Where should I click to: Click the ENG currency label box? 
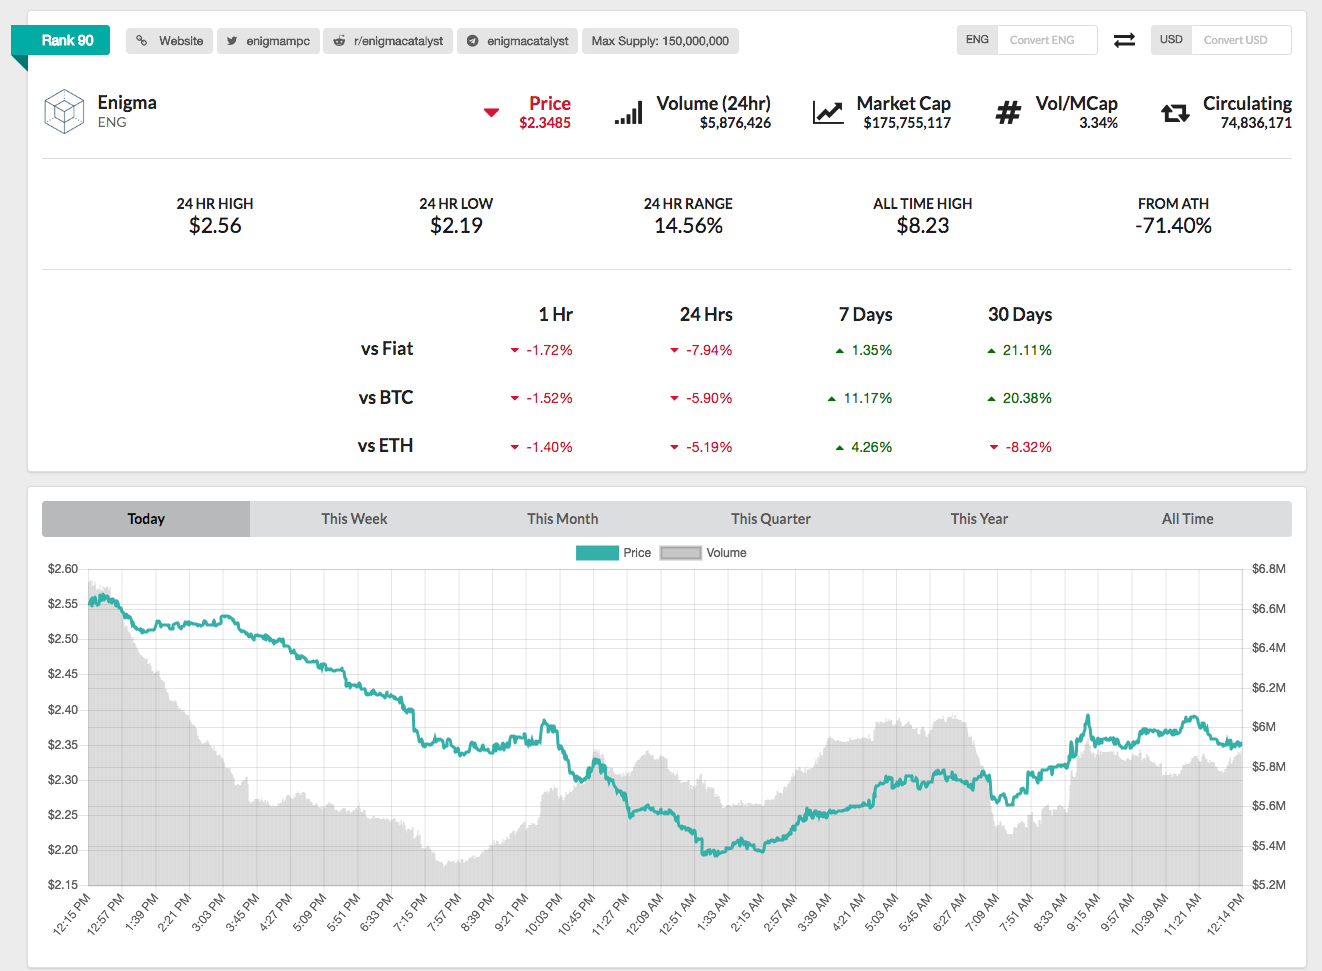(x=977, y=40)
